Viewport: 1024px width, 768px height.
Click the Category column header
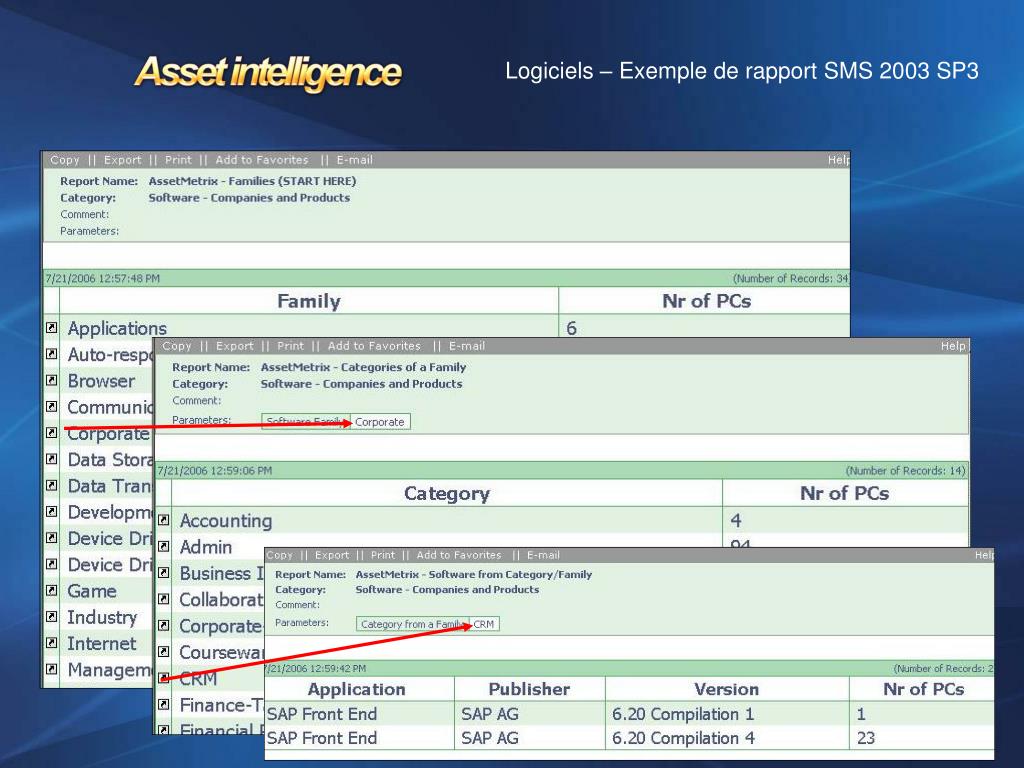coord(447,494)
